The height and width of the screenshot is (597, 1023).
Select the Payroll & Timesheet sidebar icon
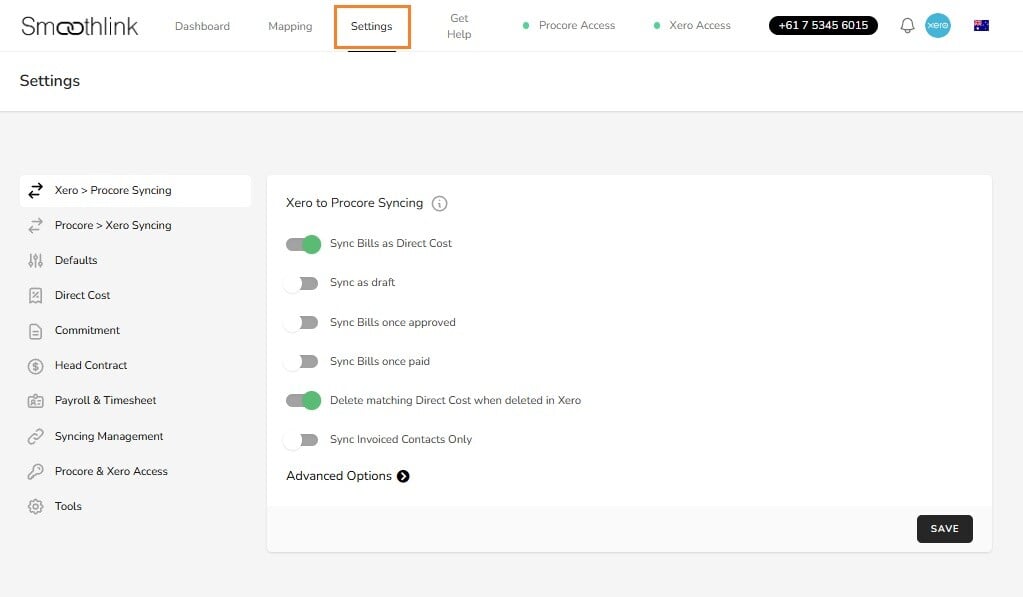coord(36,400)
